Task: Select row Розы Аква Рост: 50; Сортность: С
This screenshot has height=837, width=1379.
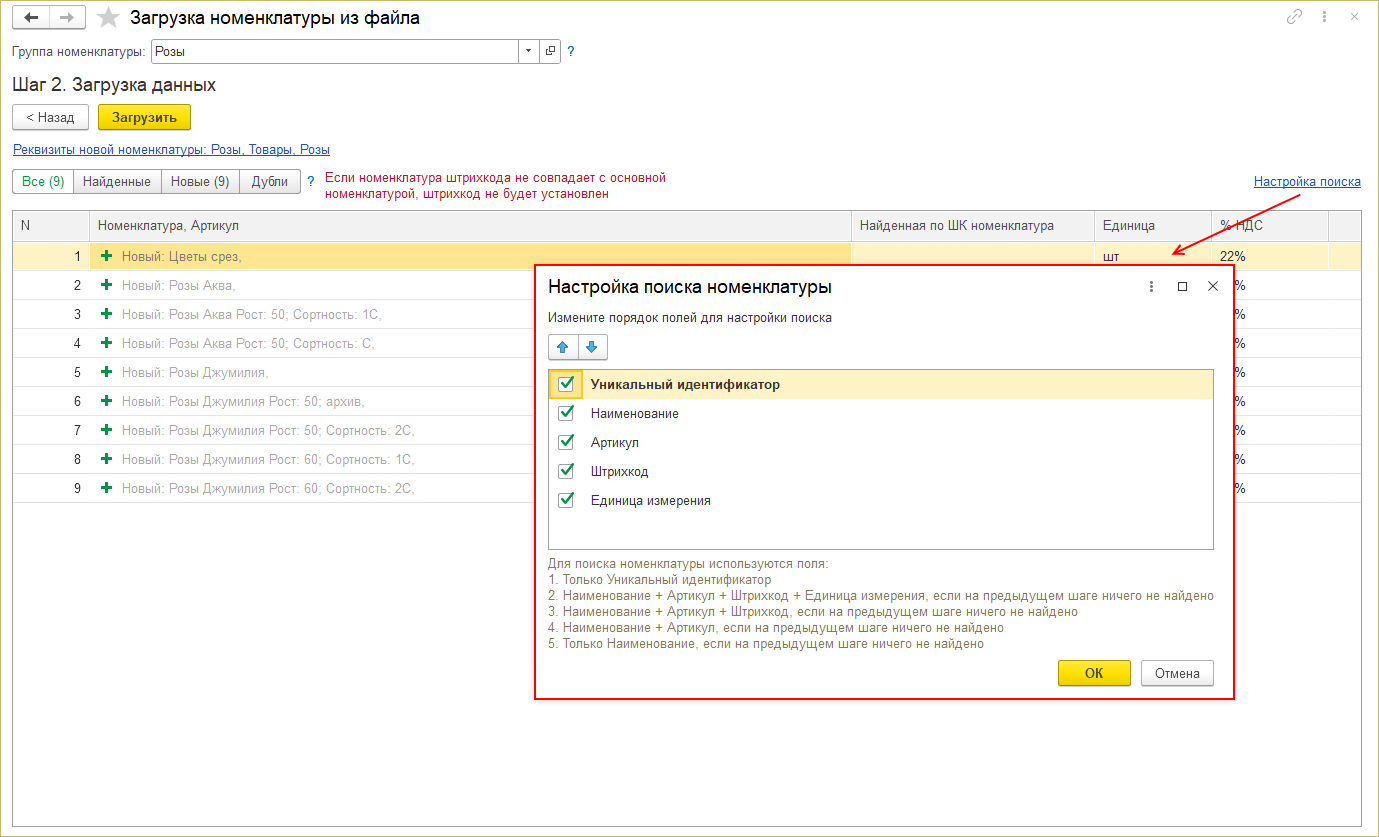Action: point(248,343)
